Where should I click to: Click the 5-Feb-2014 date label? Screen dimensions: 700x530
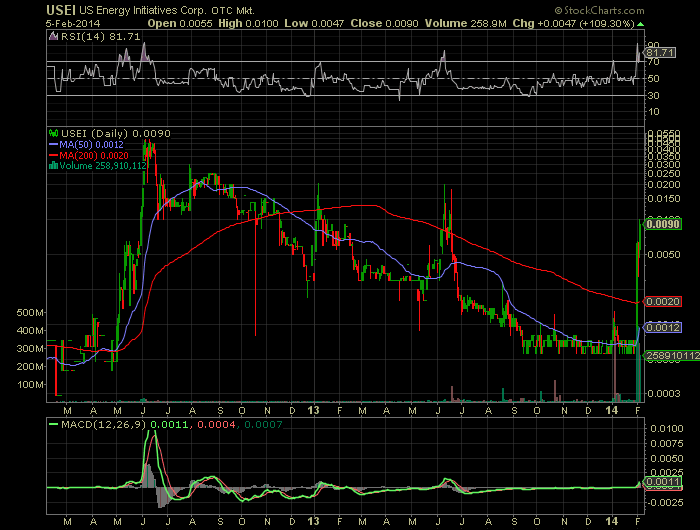73,24
